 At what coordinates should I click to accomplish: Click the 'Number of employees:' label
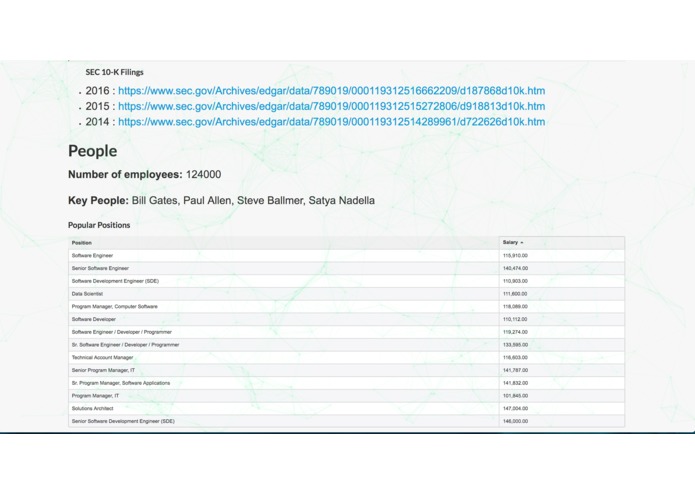tap(125, 175)
